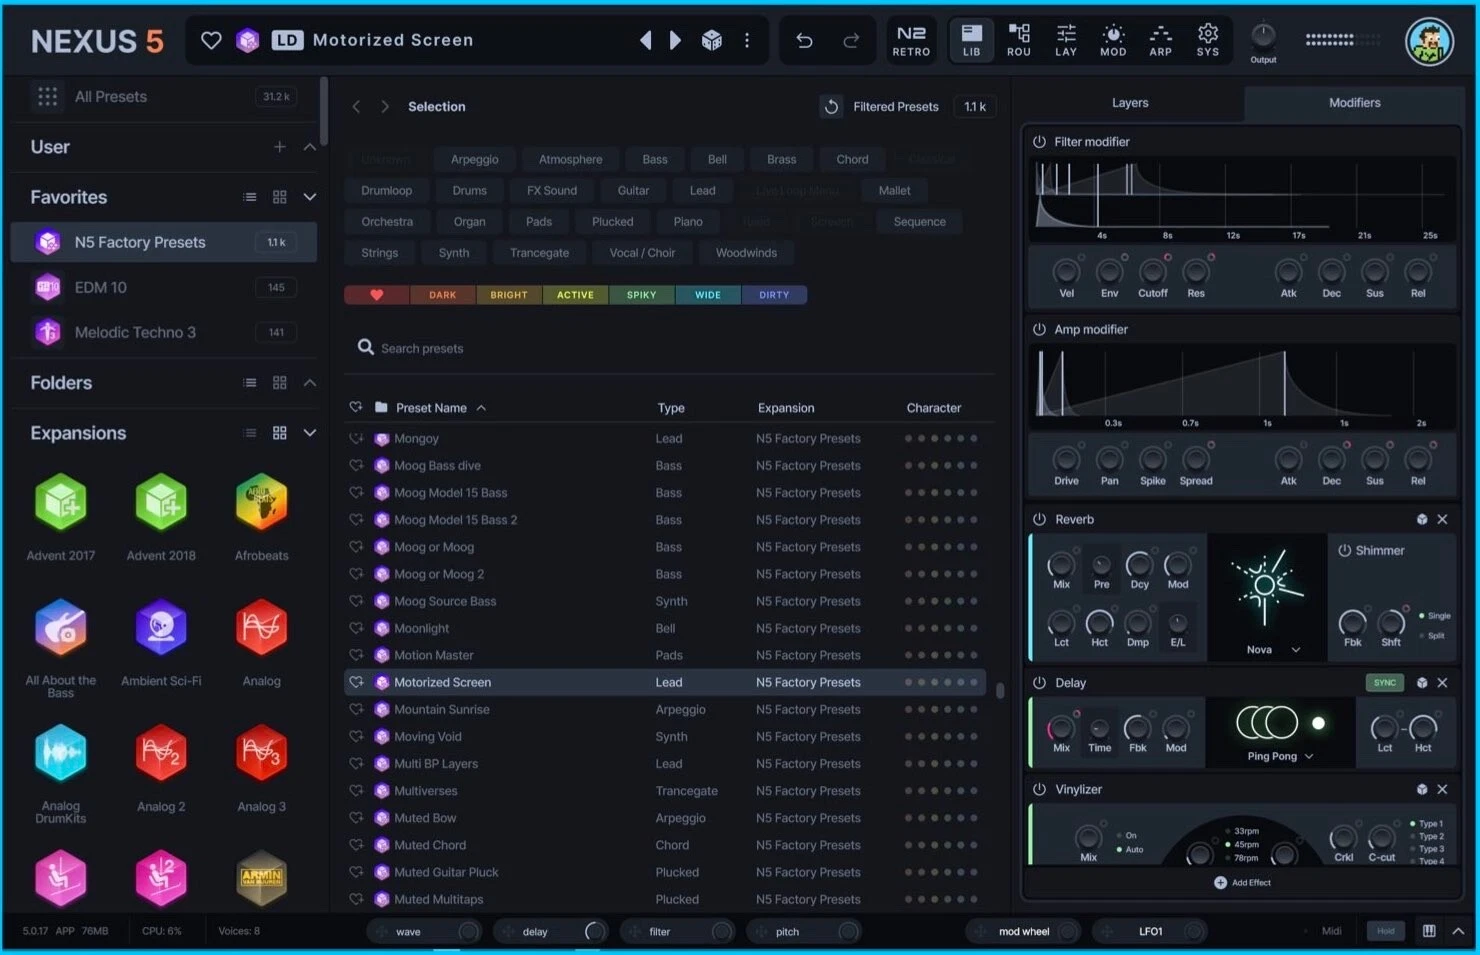Click the Add Effect plus button

click(x=1220, y=882)
